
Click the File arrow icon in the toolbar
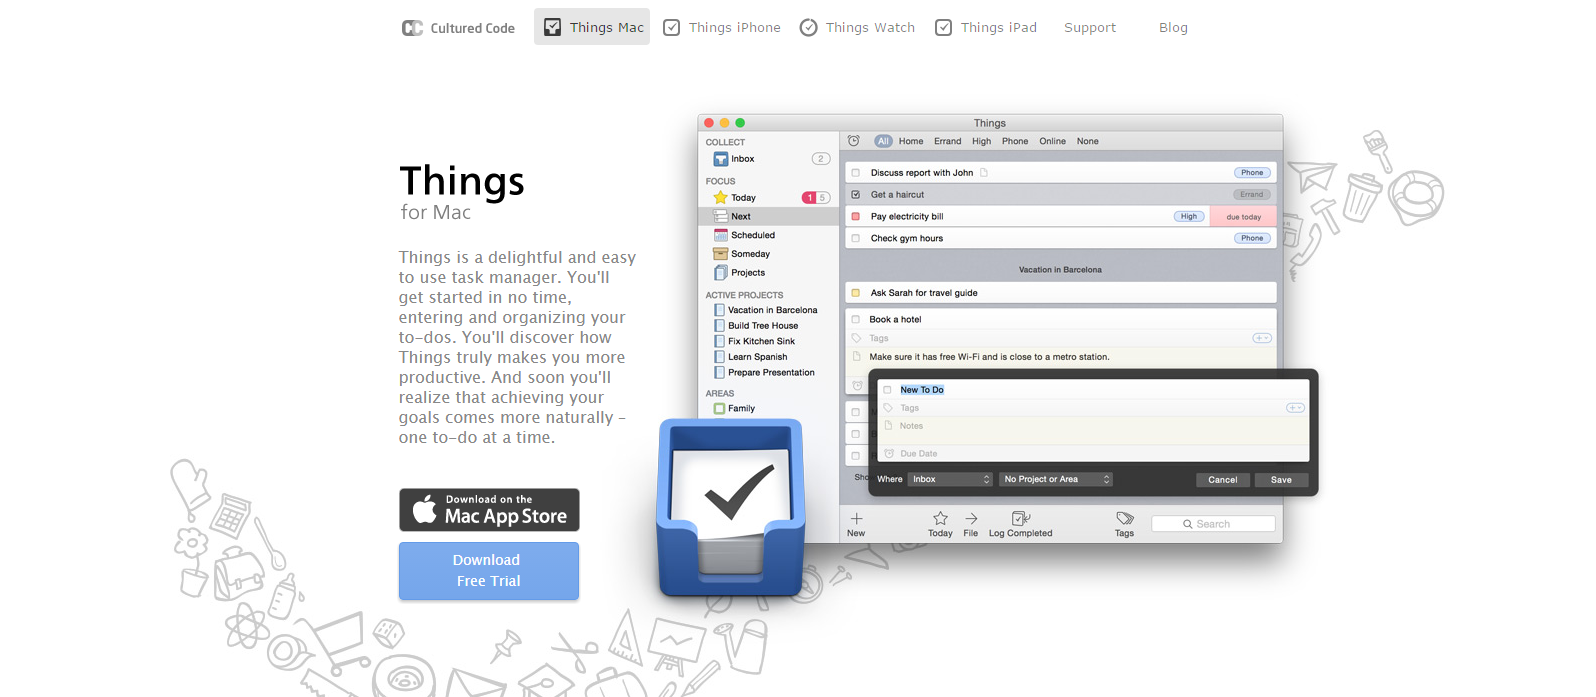(971, 518)
